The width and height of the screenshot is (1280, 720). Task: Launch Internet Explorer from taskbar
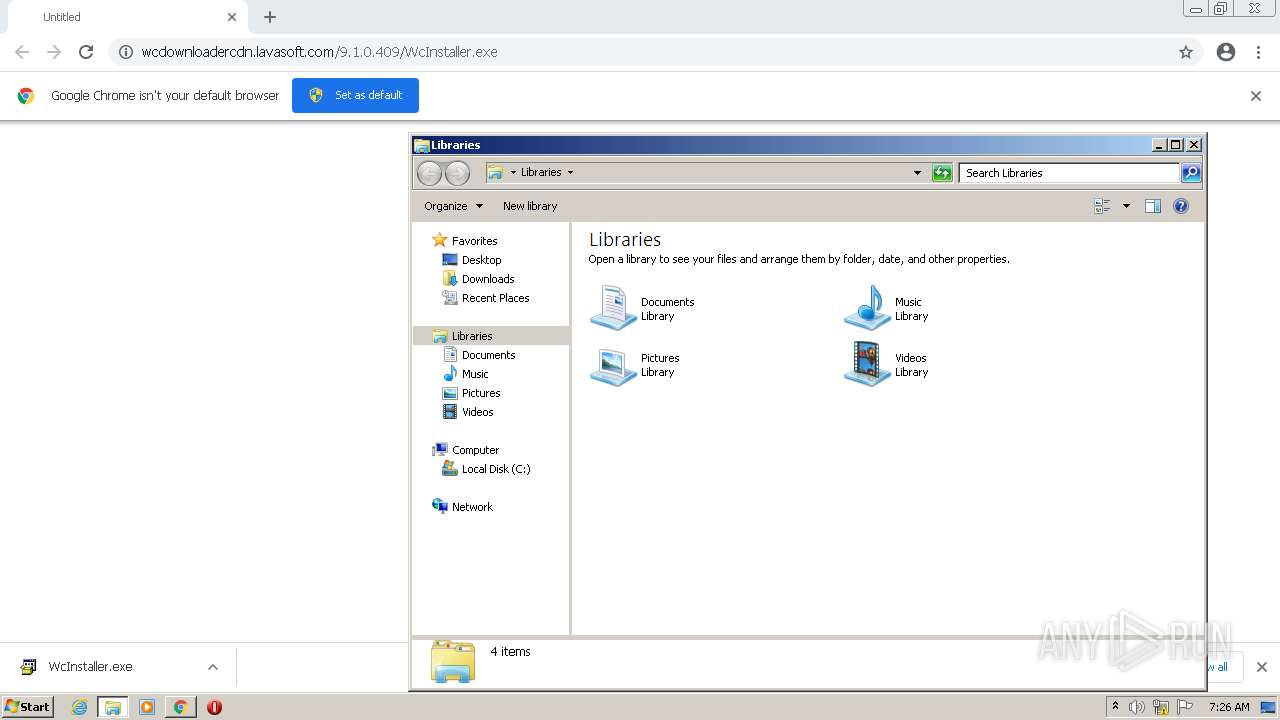[80, 707]
